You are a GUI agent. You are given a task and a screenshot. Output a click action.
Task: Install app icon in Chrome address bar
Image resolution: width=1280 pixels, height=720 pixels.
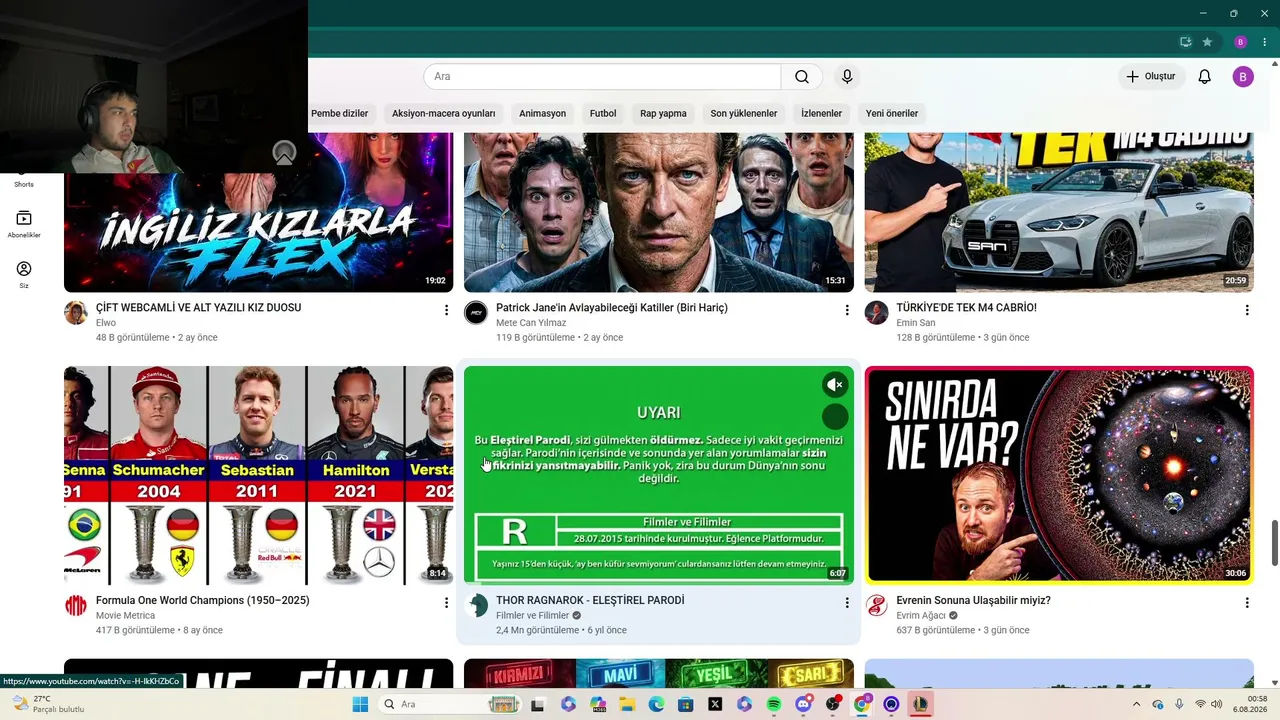pos(1185,42)
